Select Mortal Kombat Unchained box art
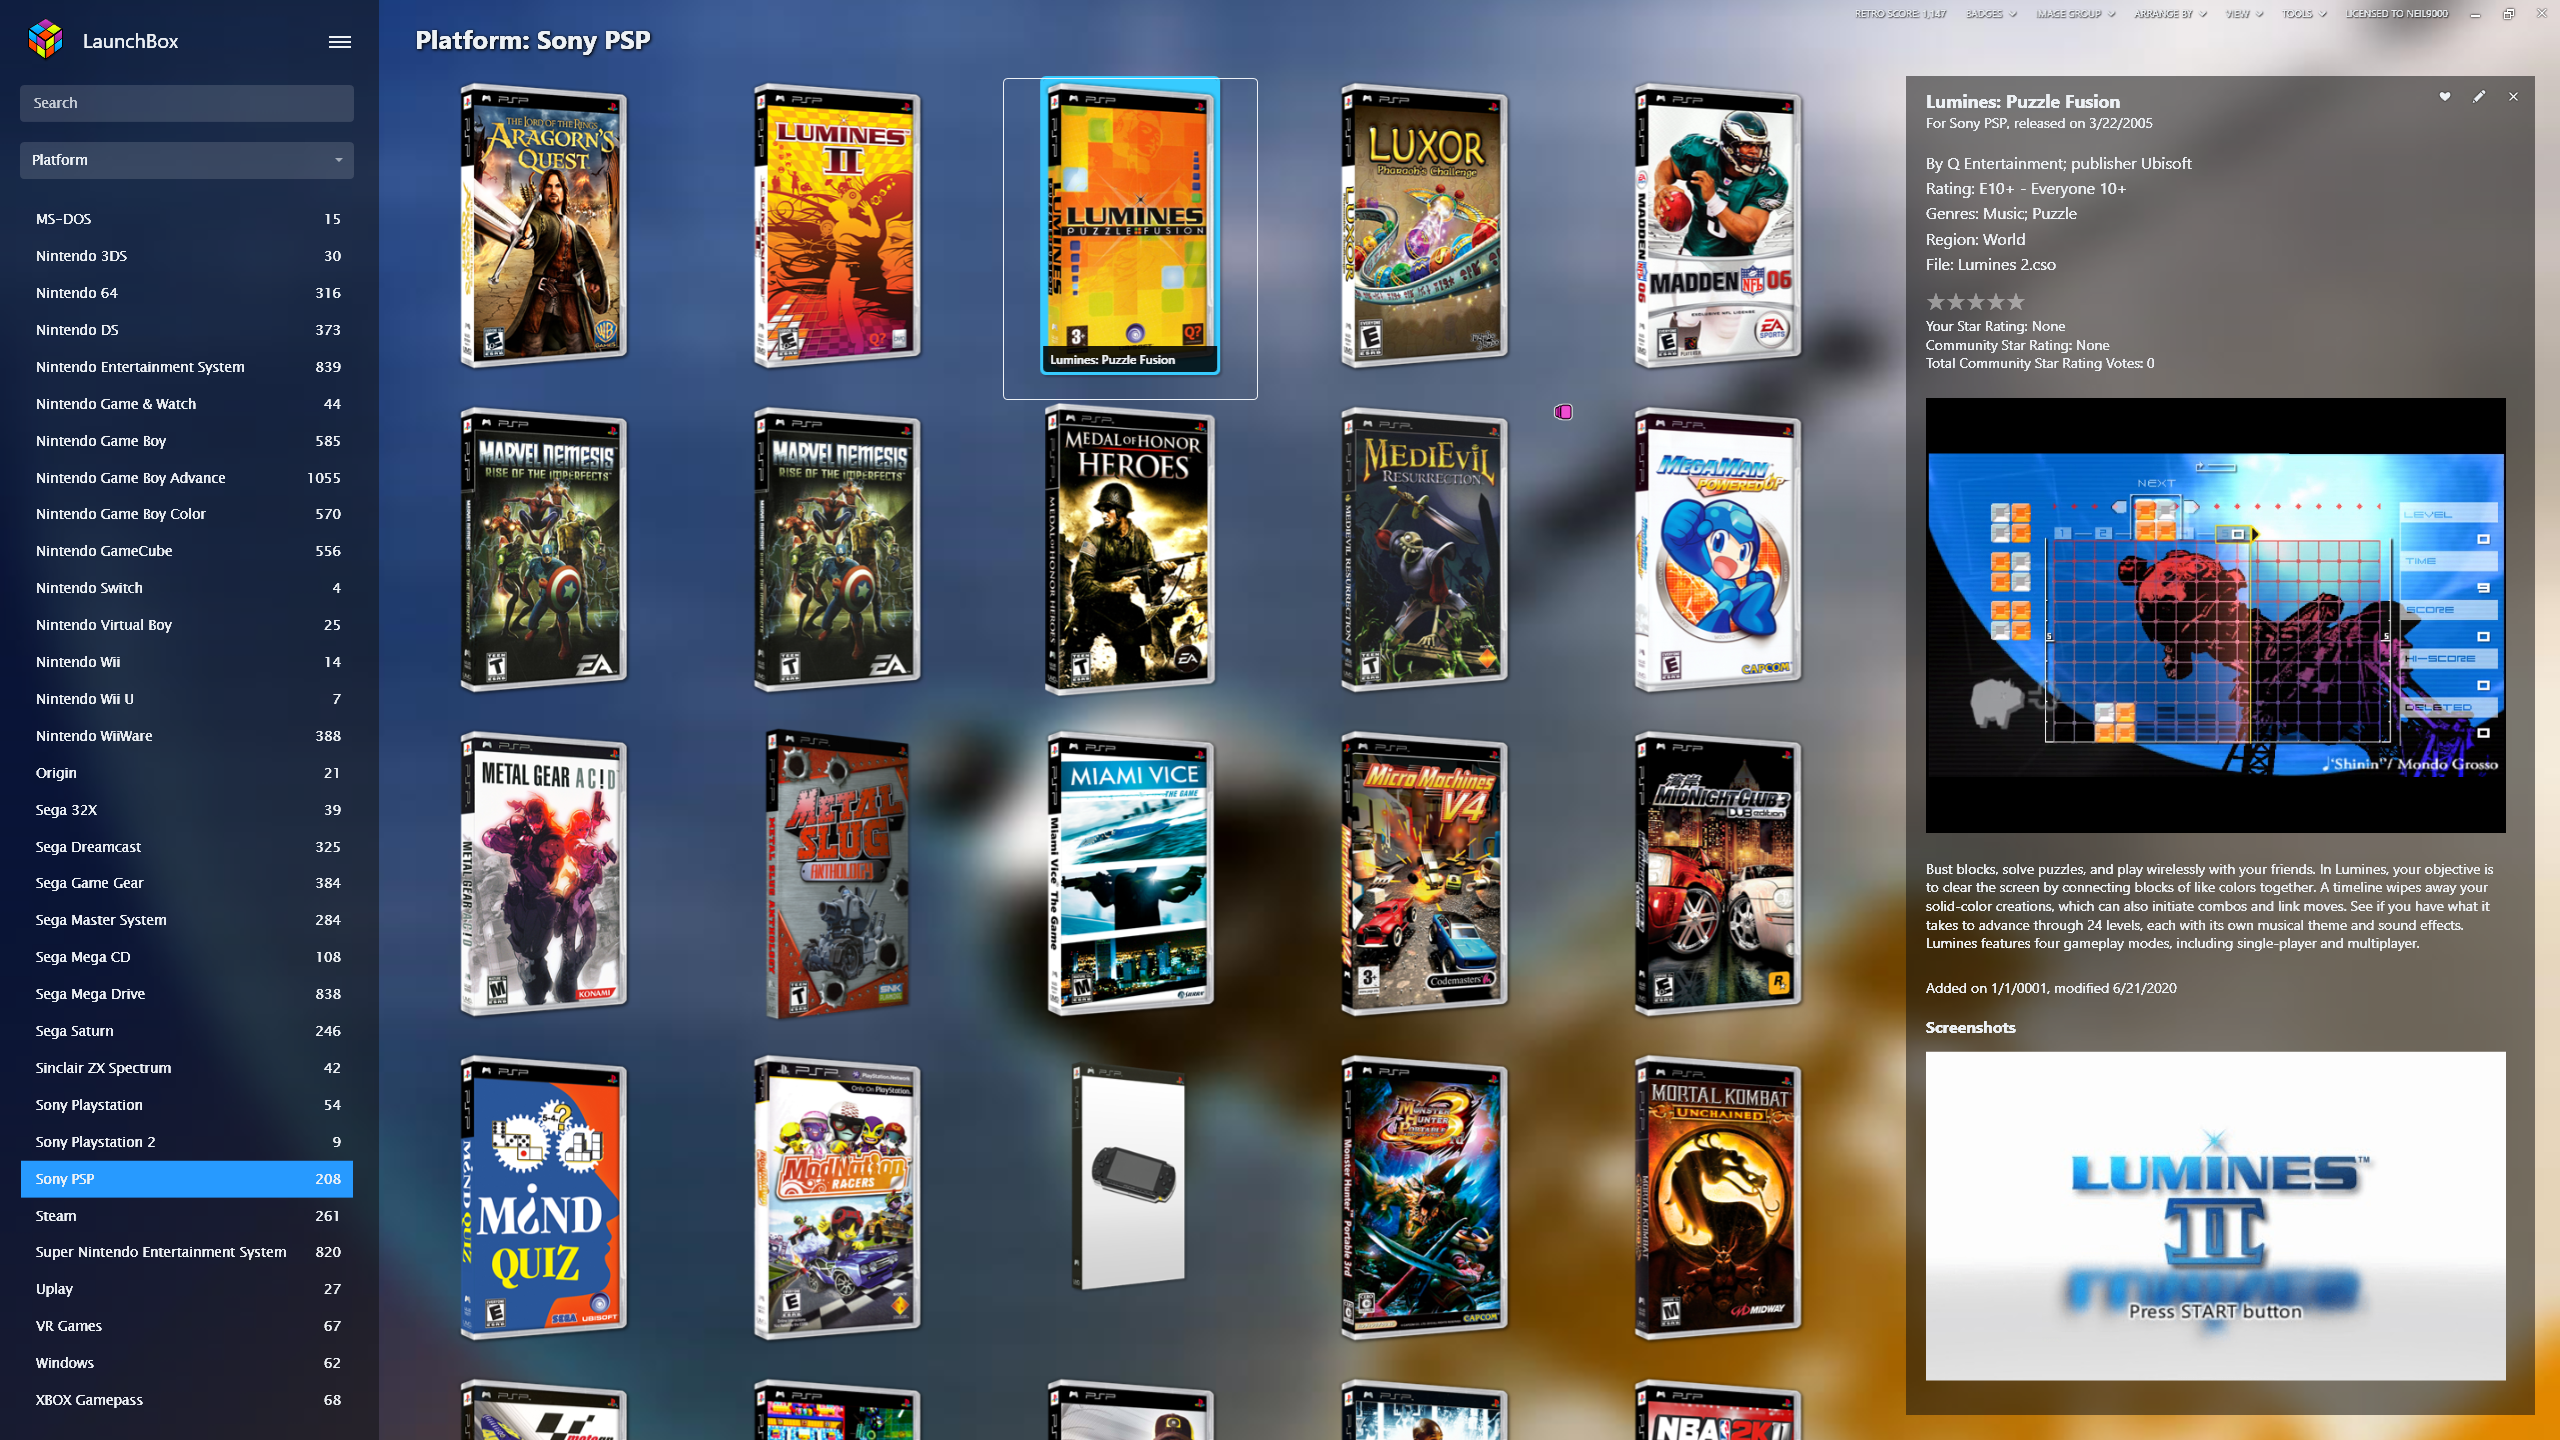This screenshot has height=1440, width=2560. (x=1718, y=1198)
